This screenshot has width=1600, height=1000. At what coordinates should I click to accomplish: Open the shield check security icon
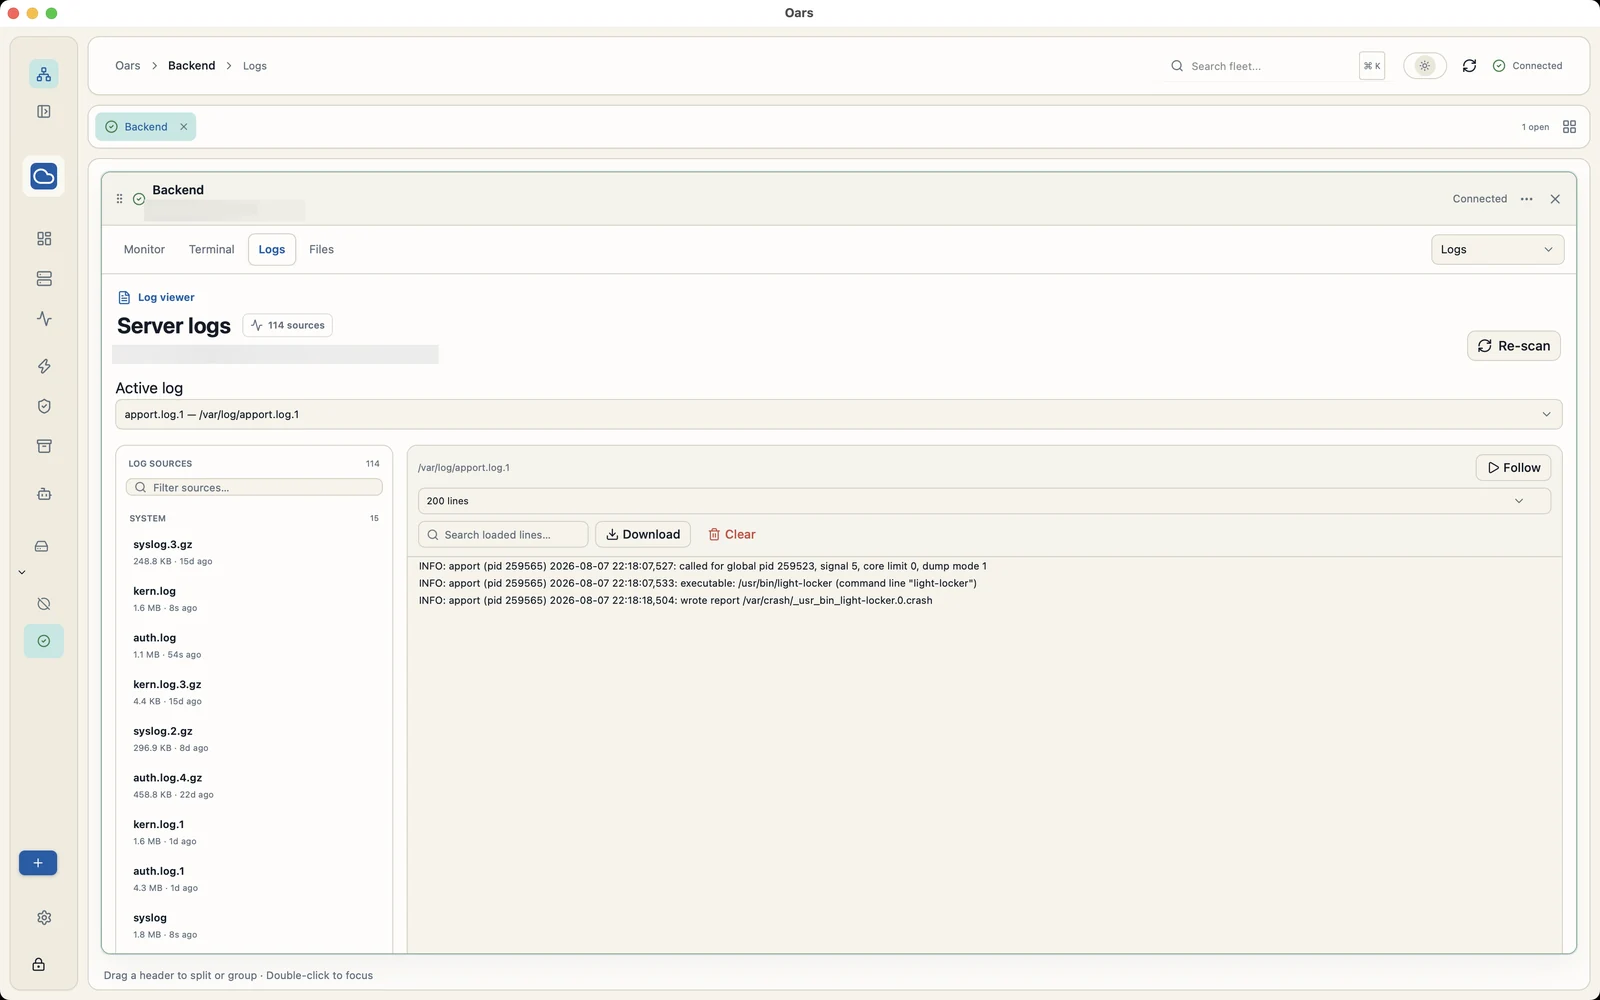44,406
